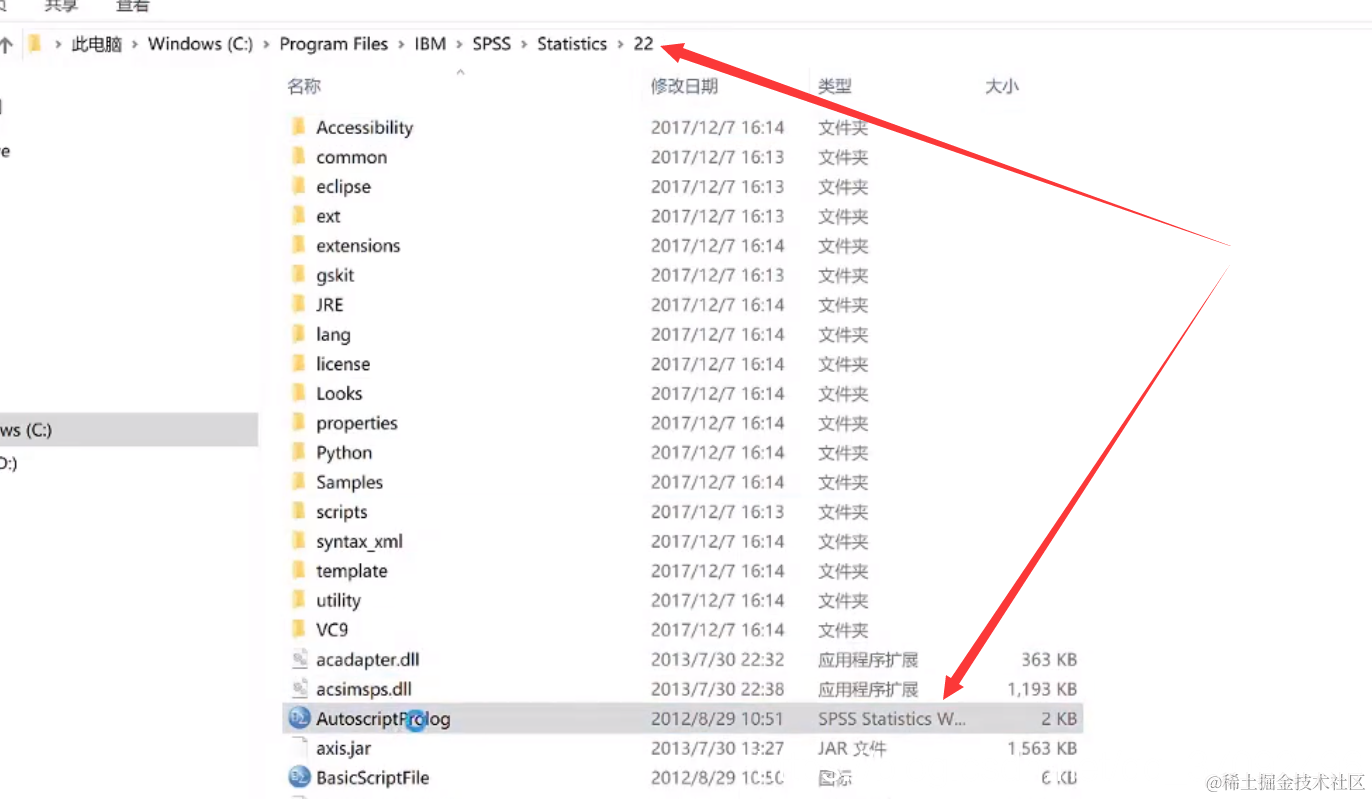1372x799 pixels.
Task: Sort by 名称 column header
Action: 304,86
